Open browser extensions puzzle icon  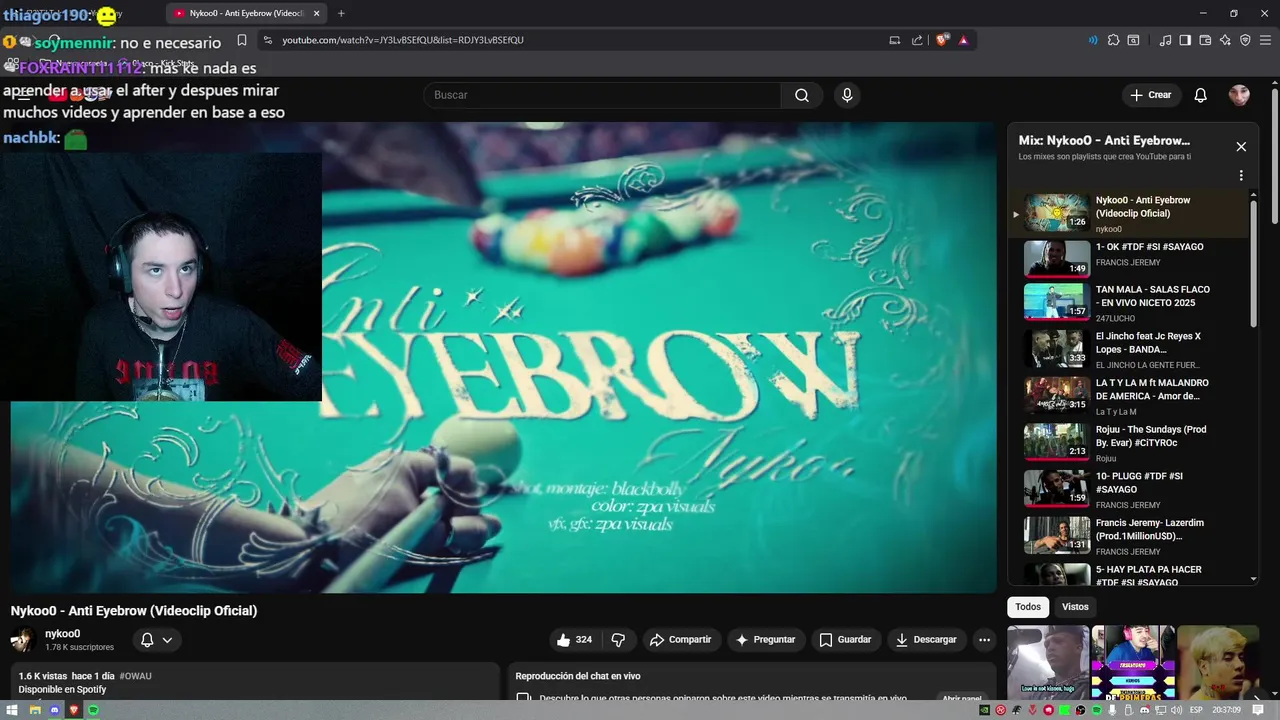1113,40
